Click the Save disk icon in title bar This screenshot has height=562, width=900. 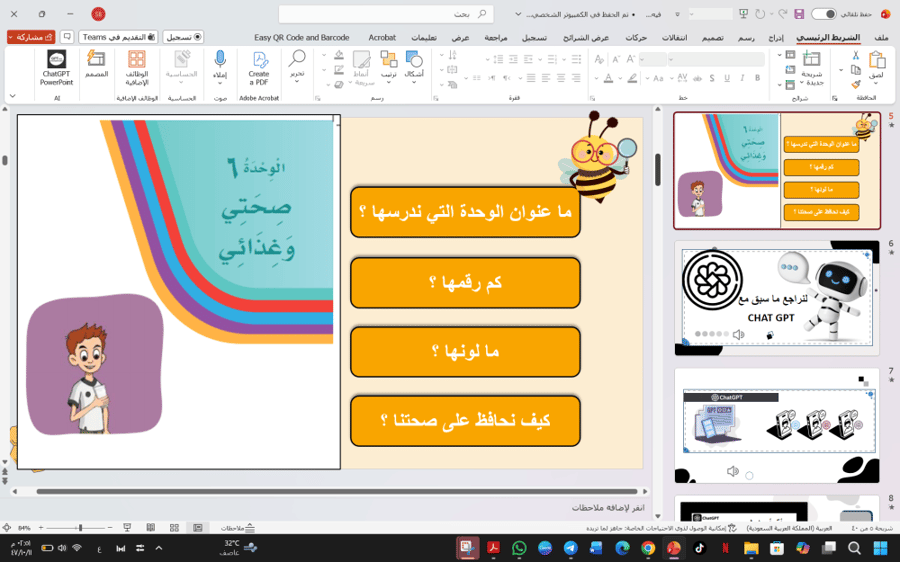[798, 14]
